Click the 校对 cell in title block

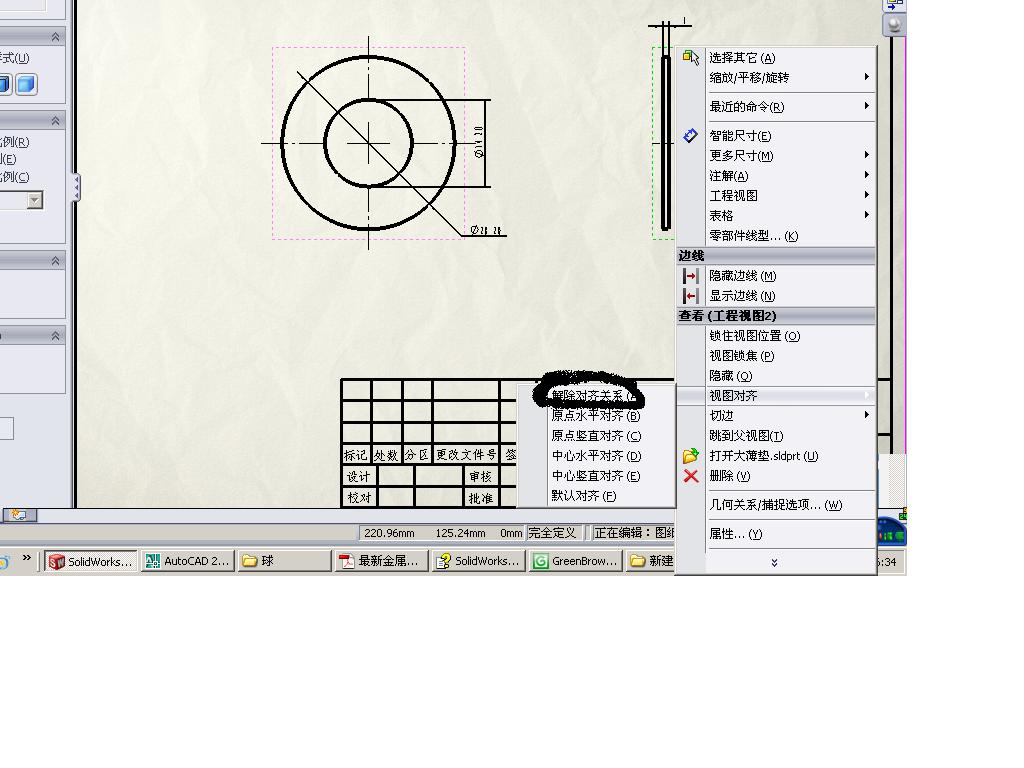pyautogui.click(x=359, y=498)
